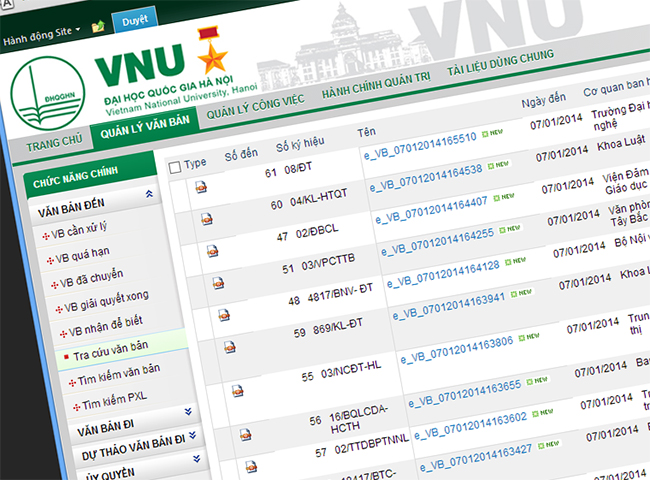Go to the TRANG CHỦ tab
The image size is (650, 480).
[x=54, y=144]
